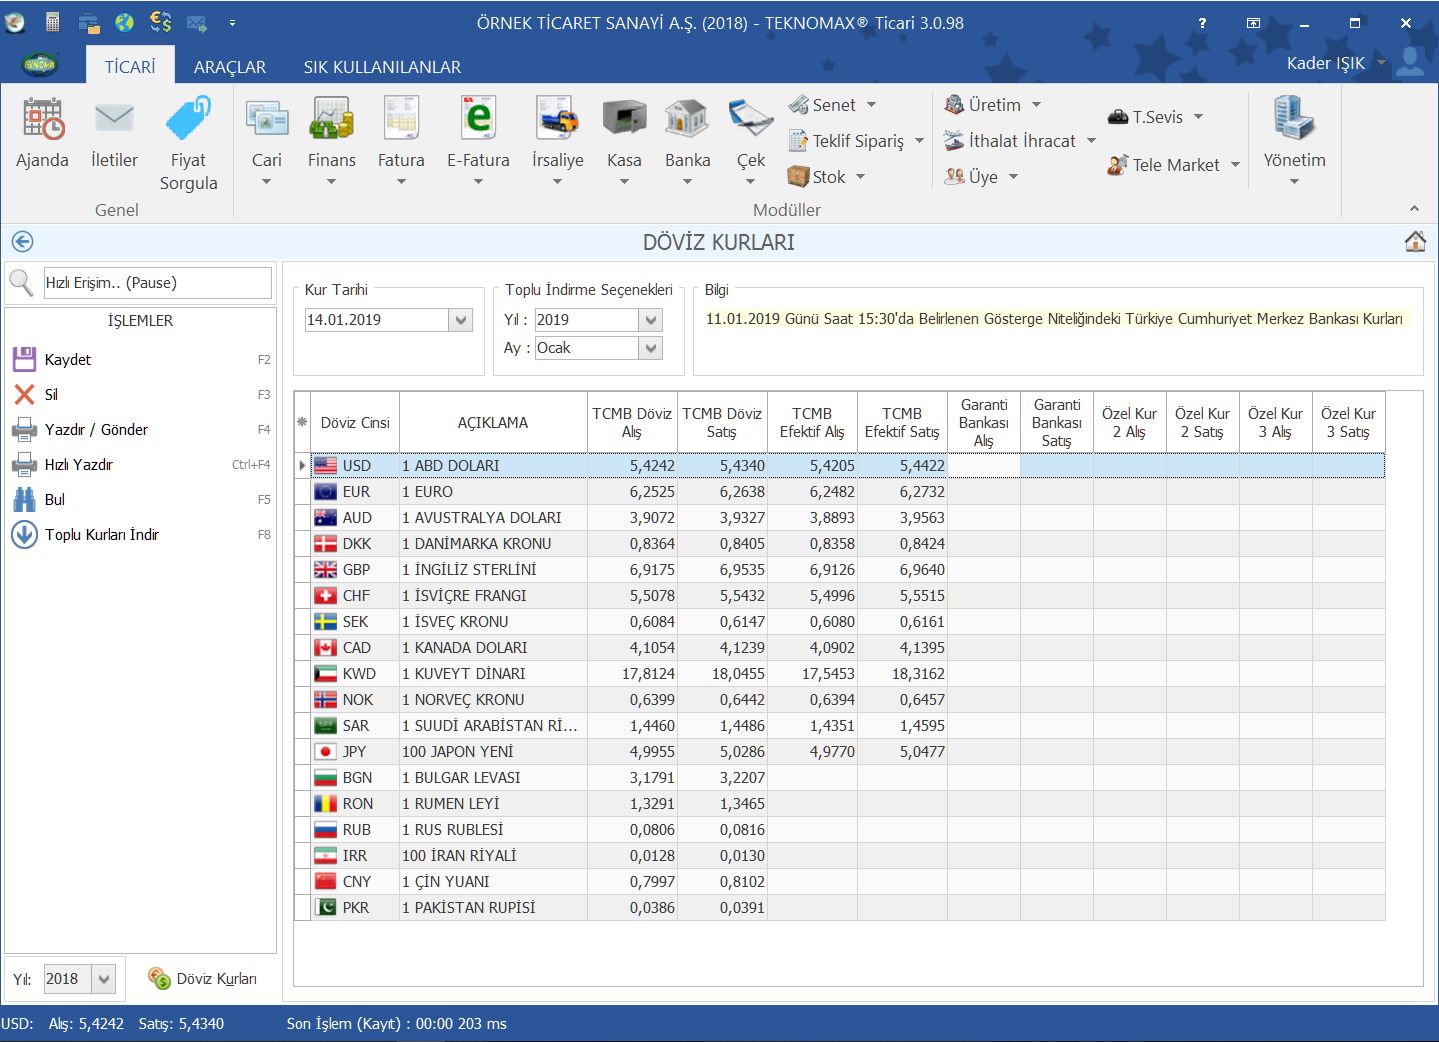The height and width of the screenshot is (1042, 1439).
Task: Open Fiyat Sorgula price tag tool
Action: tap(188, 120)
